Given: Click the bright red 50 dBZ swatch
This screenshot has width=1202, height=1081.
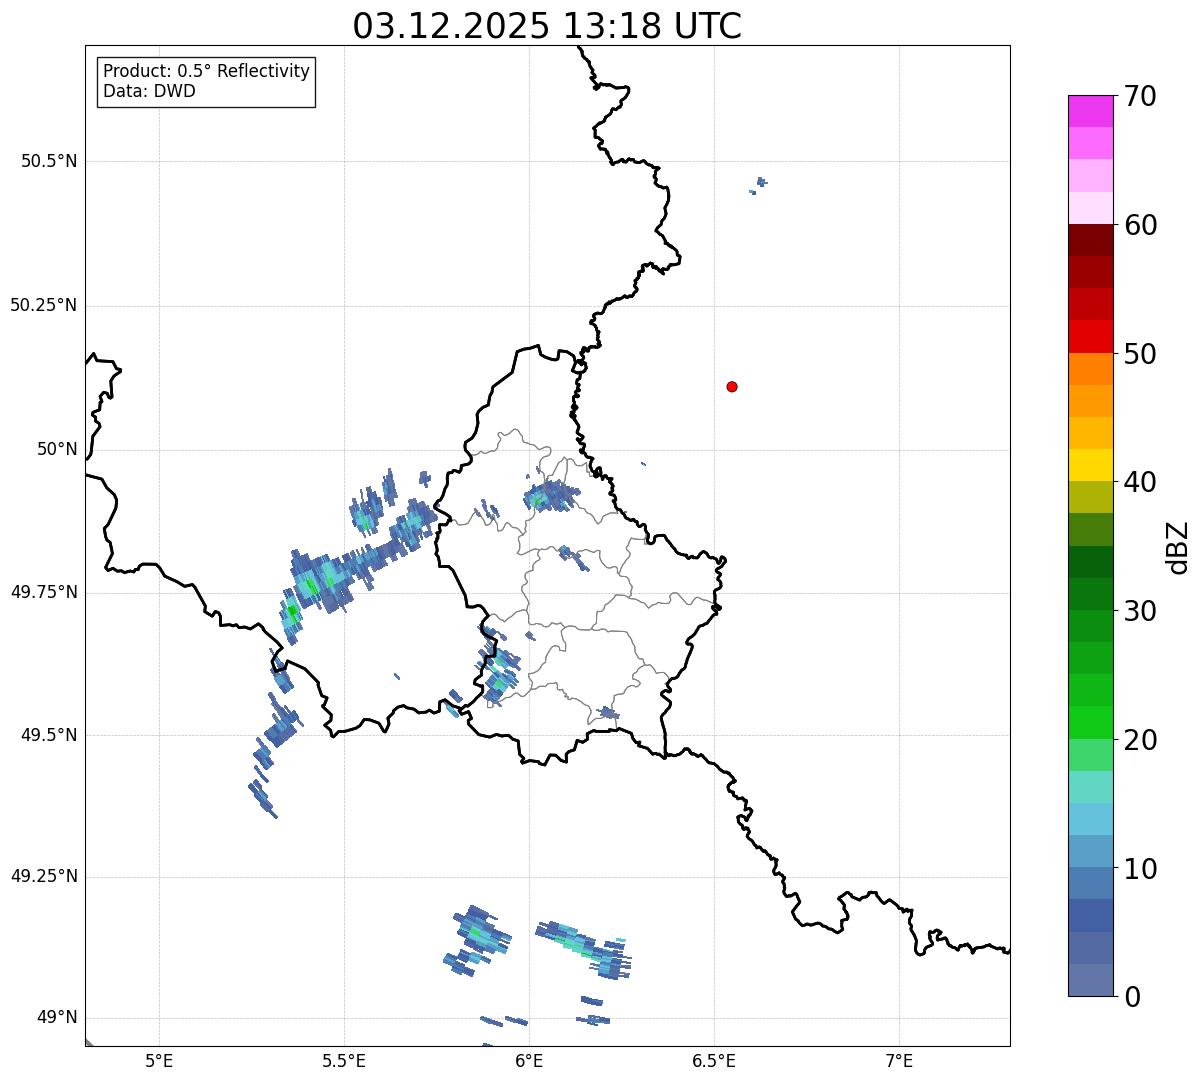Looking at the screenshot, I should click(x=1090, y=337).
